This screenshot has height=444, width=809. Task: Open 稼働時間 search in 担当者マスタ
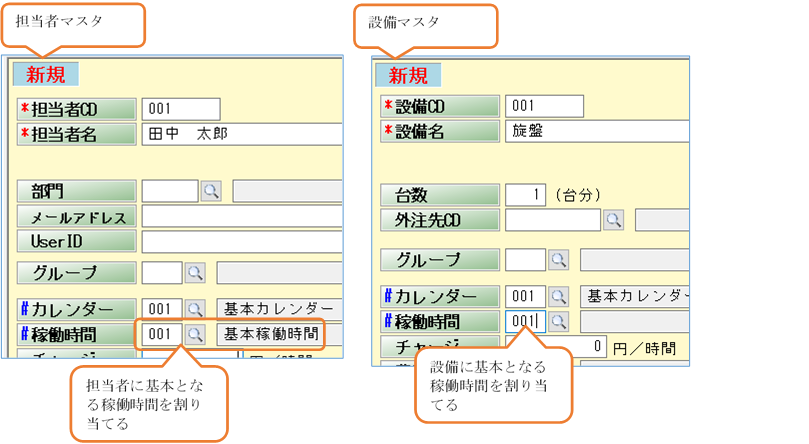tap(195, 334)
